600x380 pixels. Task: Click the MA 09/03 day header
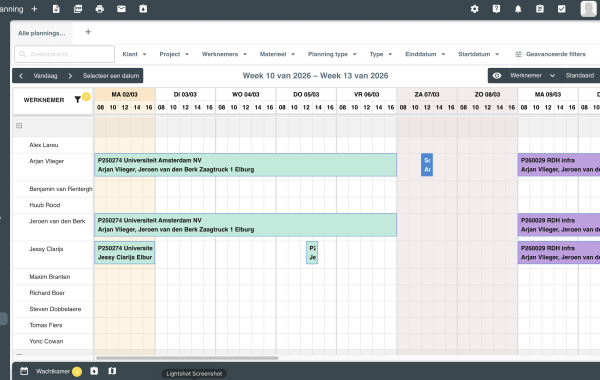point(548,95)
